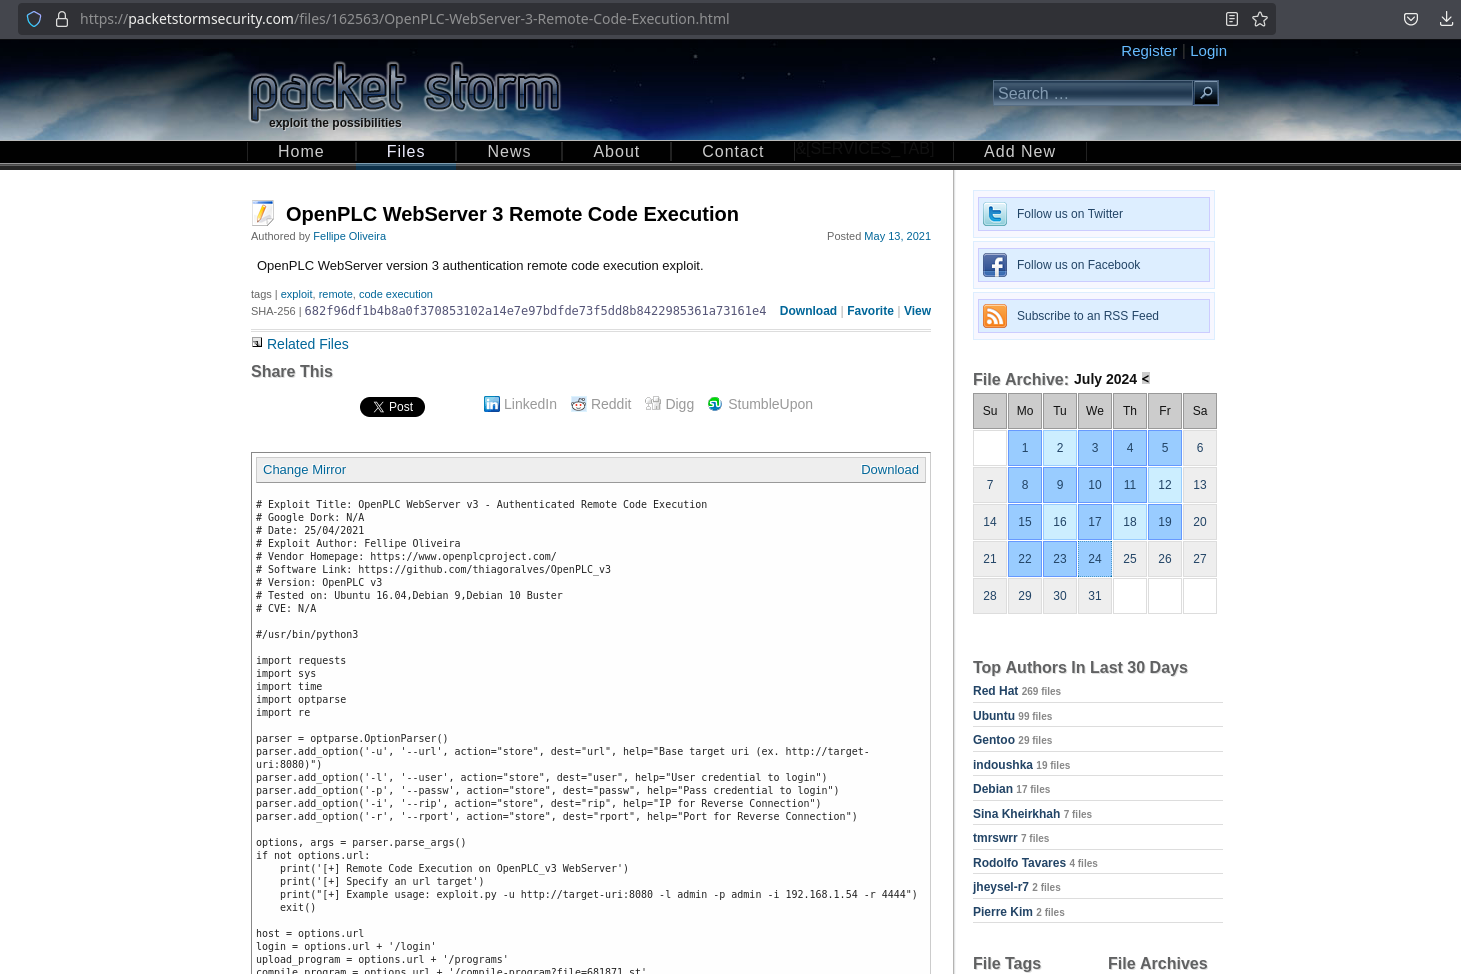The height and width of the screenshot is (974, 1461).
Task: Click the View link
Action: point(917,311)
